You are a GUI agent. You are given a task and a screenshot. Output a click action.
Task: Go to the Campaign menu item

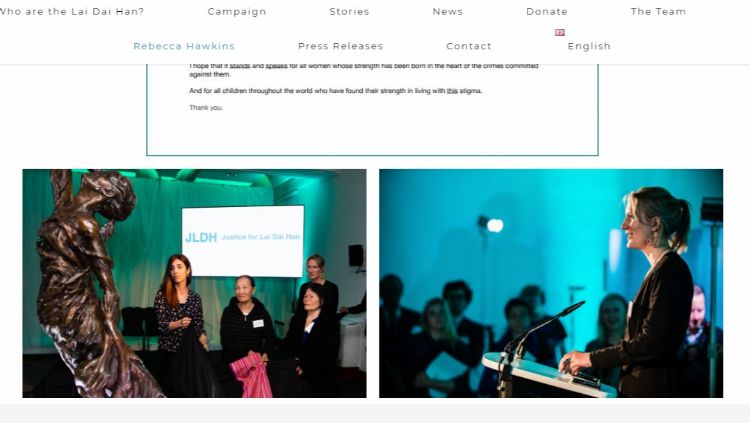pos(237,11)
